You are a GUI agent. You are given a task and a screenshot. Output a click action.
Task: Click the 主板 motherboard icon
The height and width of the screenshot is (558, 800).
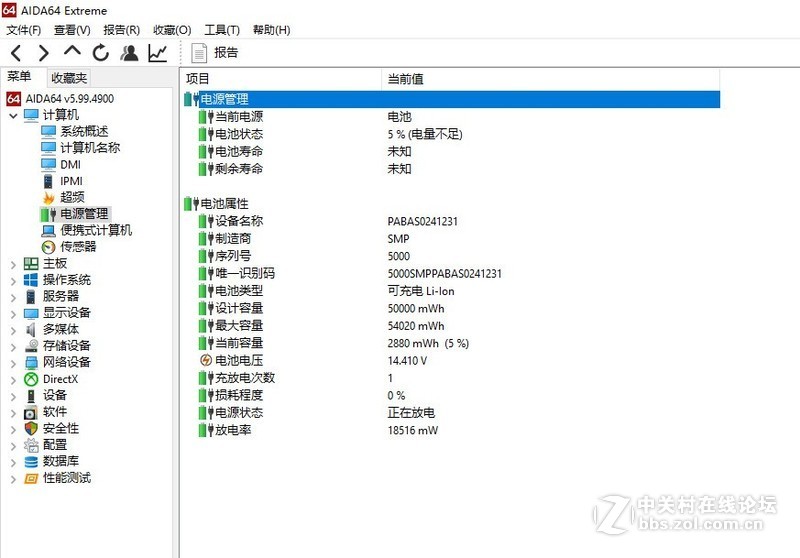pos(31,264)
